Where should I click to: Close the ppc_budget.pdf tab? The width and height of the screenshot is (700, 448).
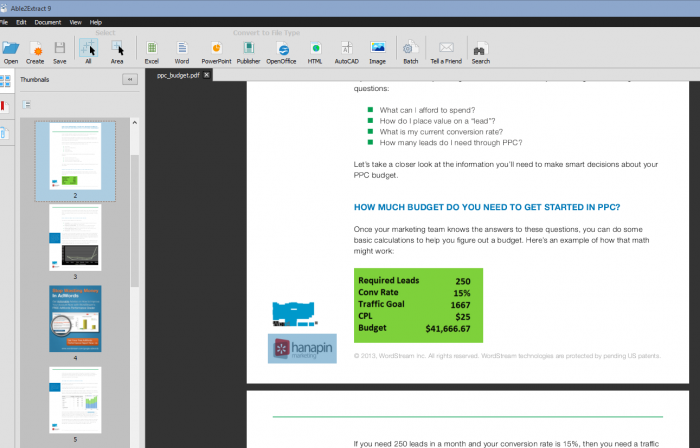pyautogui.click(x=207, y=75)
